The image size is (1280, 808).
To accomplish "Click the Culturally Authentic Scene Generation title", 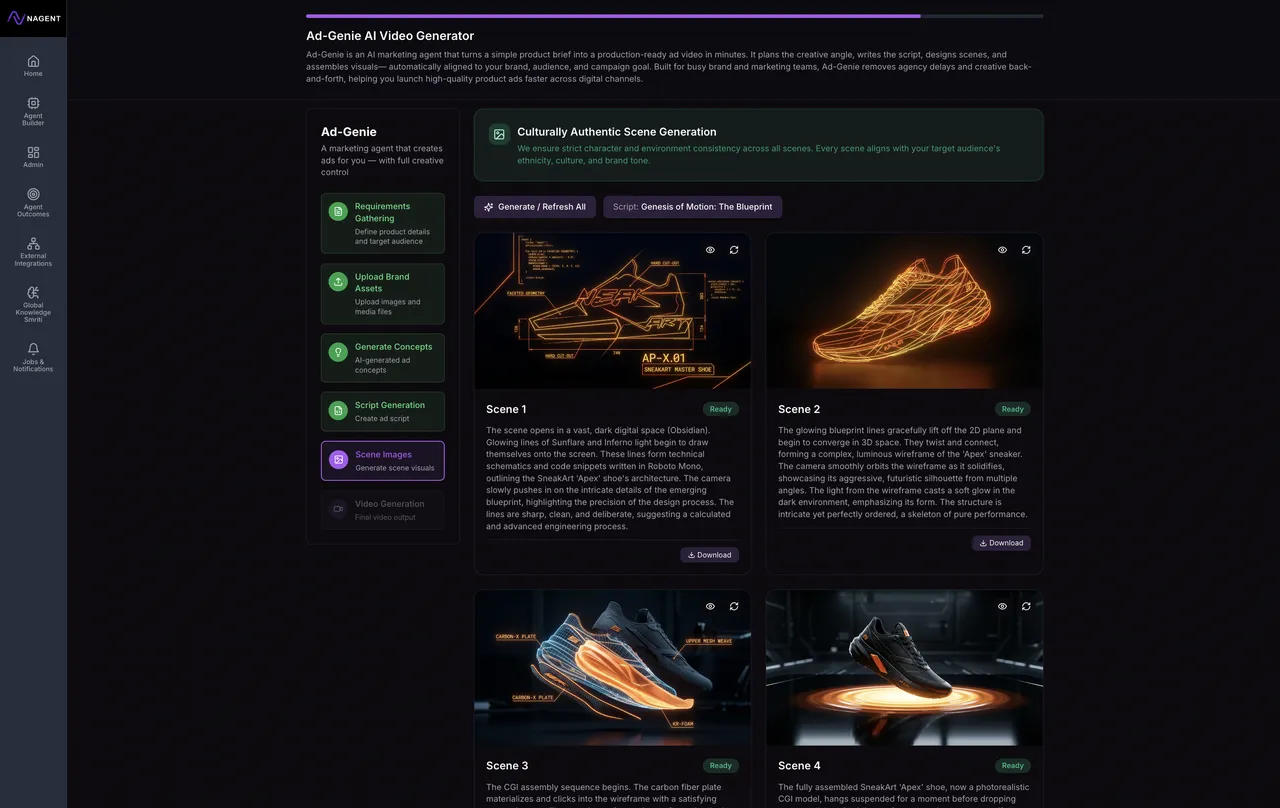I will (x=617, y=132).
